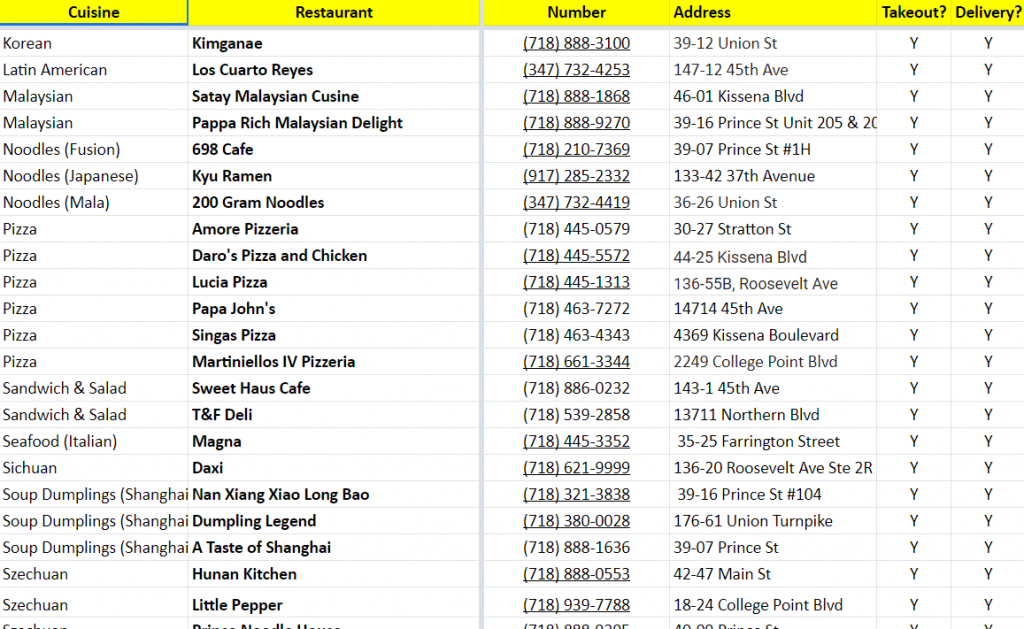
Task: Click address 133-42 37th Avenue
Action: [744, 176]
